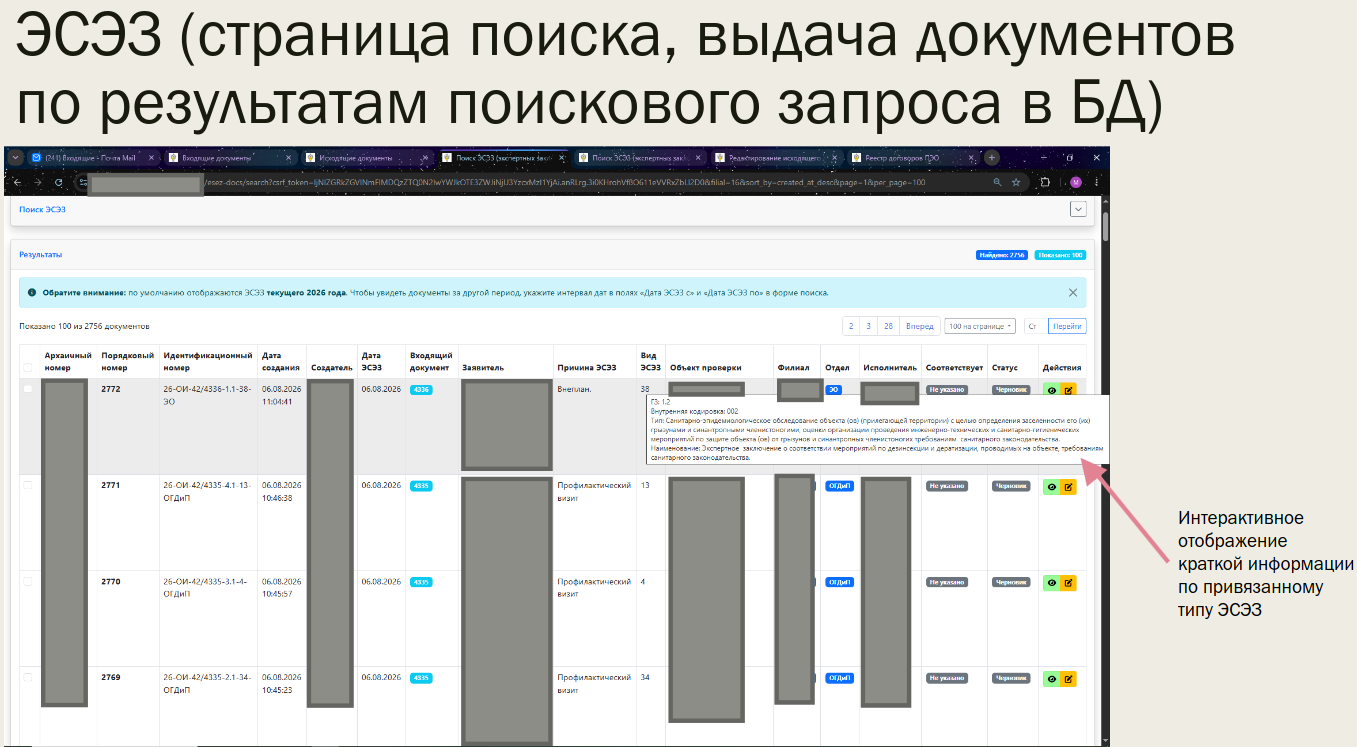Dismiss the blue notice with its X

click(x=1073, y=293)
